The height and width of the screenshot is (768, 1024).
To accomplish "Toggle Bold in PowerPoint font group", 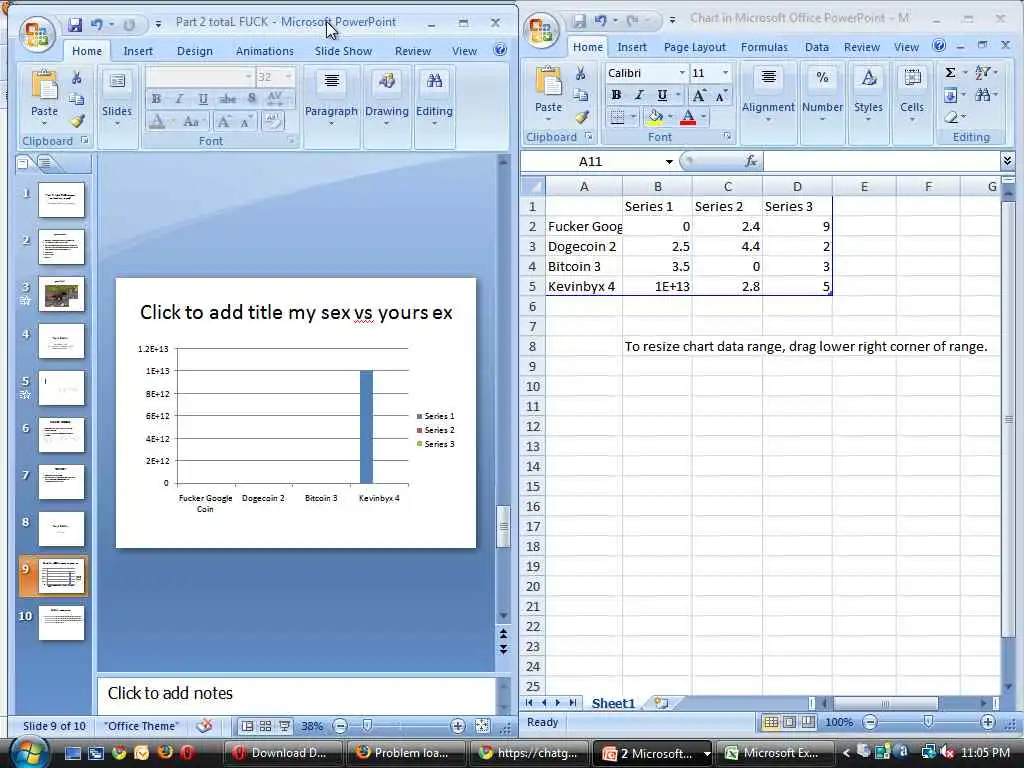I will (x=156, y=99).
